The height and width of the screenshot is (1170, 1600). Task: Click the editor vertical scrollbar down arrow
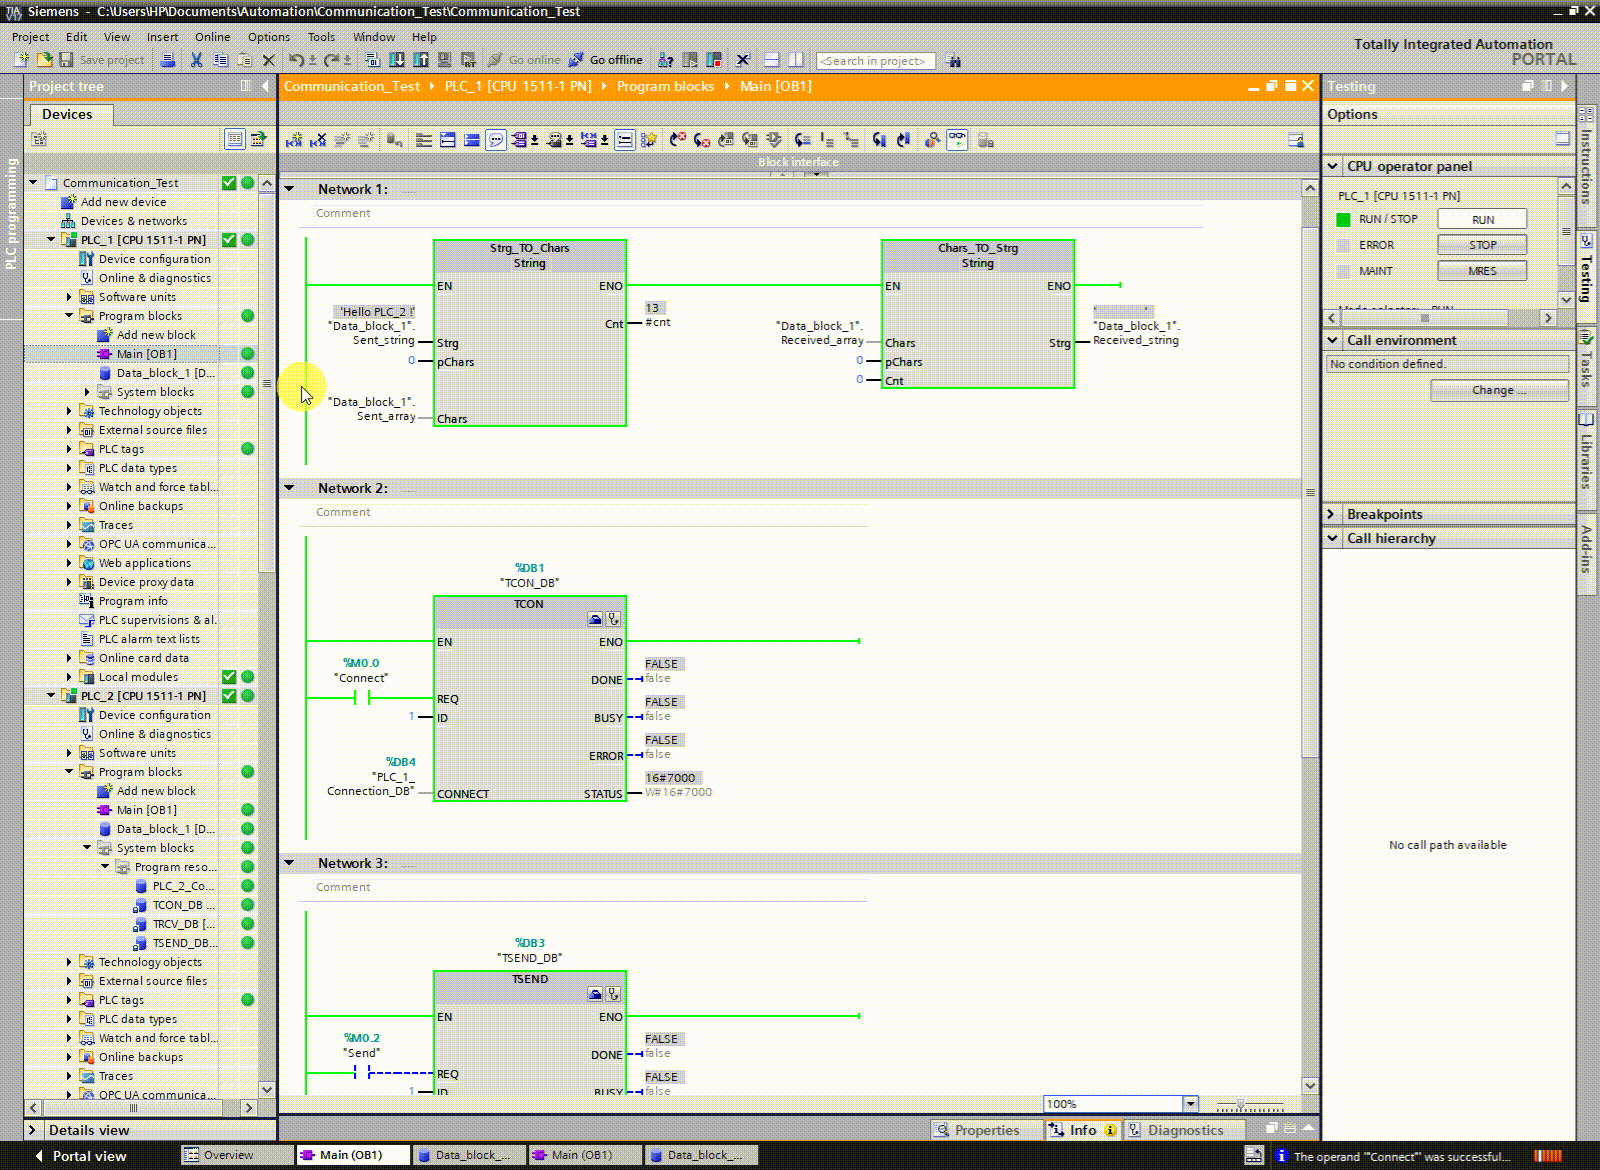pos(1310,1085)
